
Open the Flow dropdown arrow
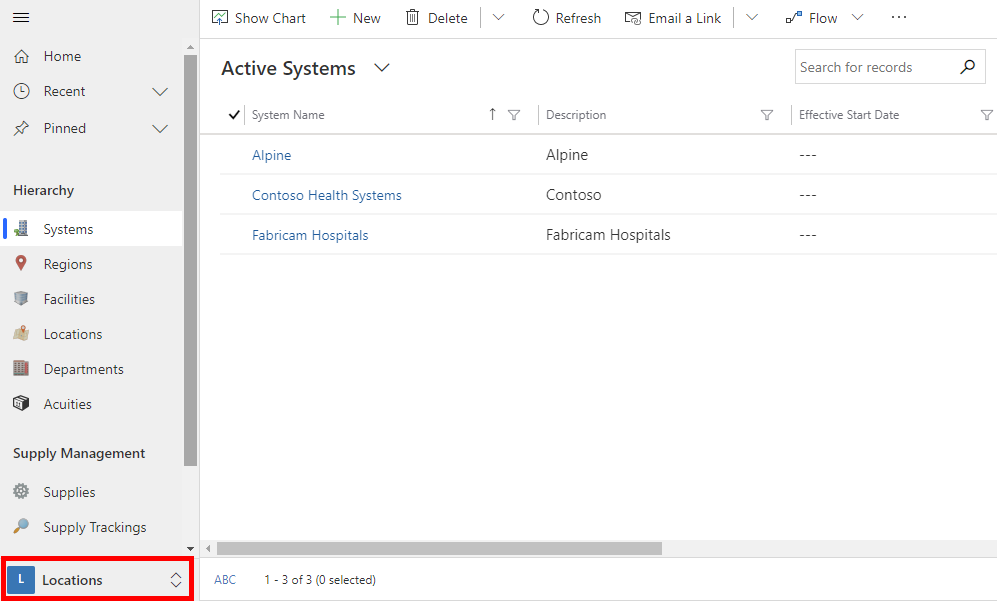coord(857,17)
